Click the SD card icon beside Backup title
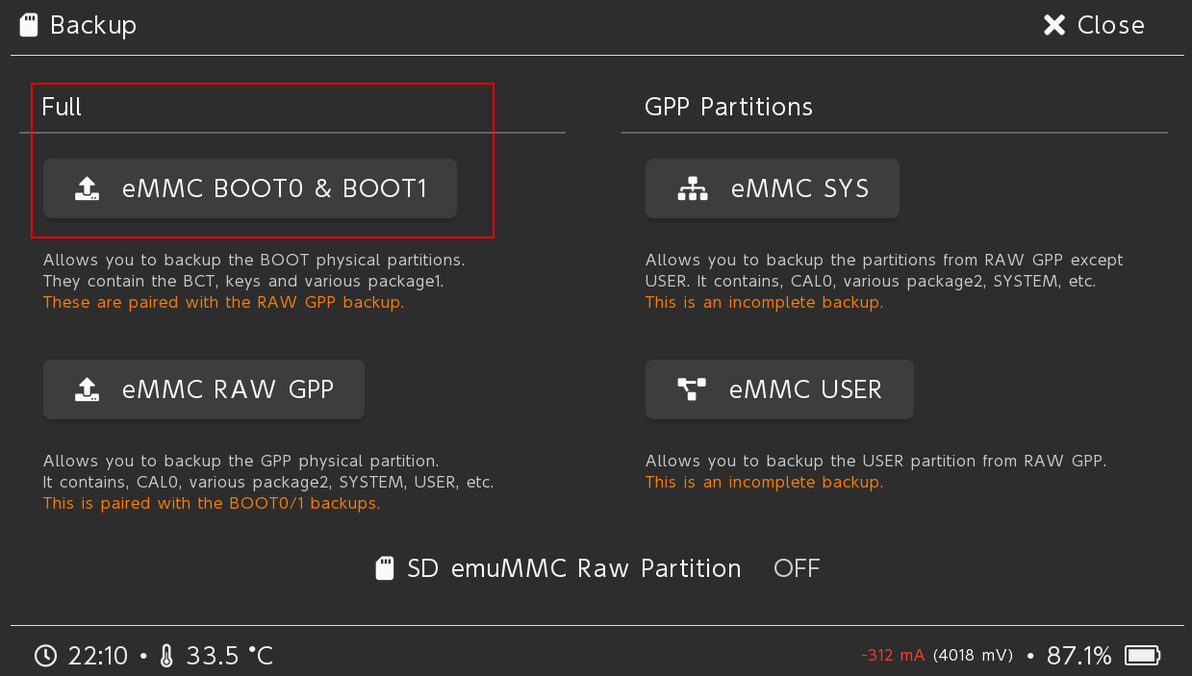1192x676 pixels. [x=29, y=25]
